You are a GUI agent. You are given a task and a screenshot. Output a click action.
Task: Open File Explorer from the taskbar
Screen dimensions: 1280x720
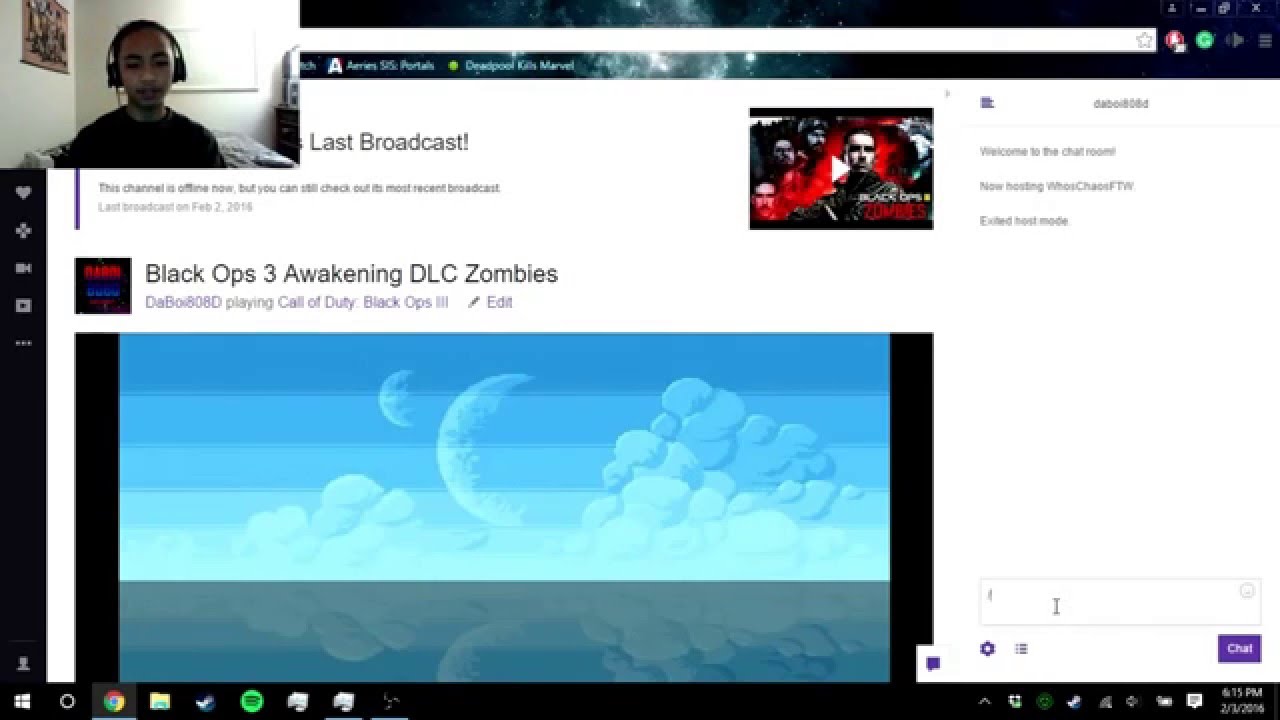160,701
